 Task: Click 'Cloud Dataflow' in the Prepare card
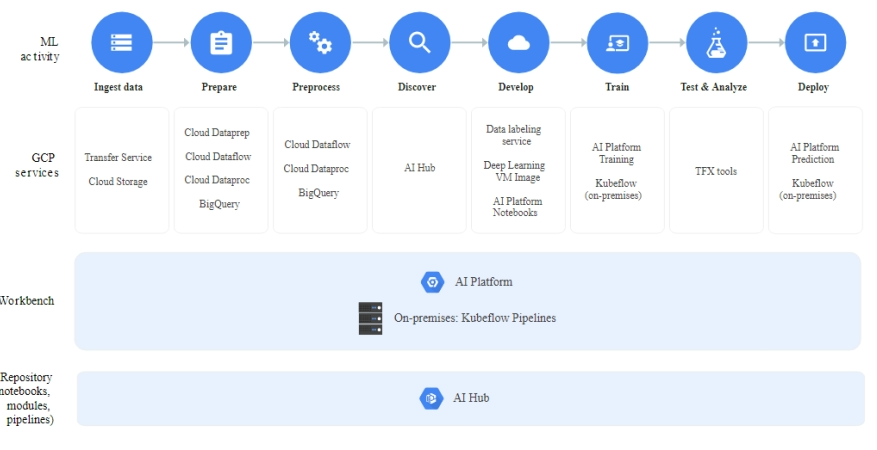pyautogui.click(x=218, y=157)
